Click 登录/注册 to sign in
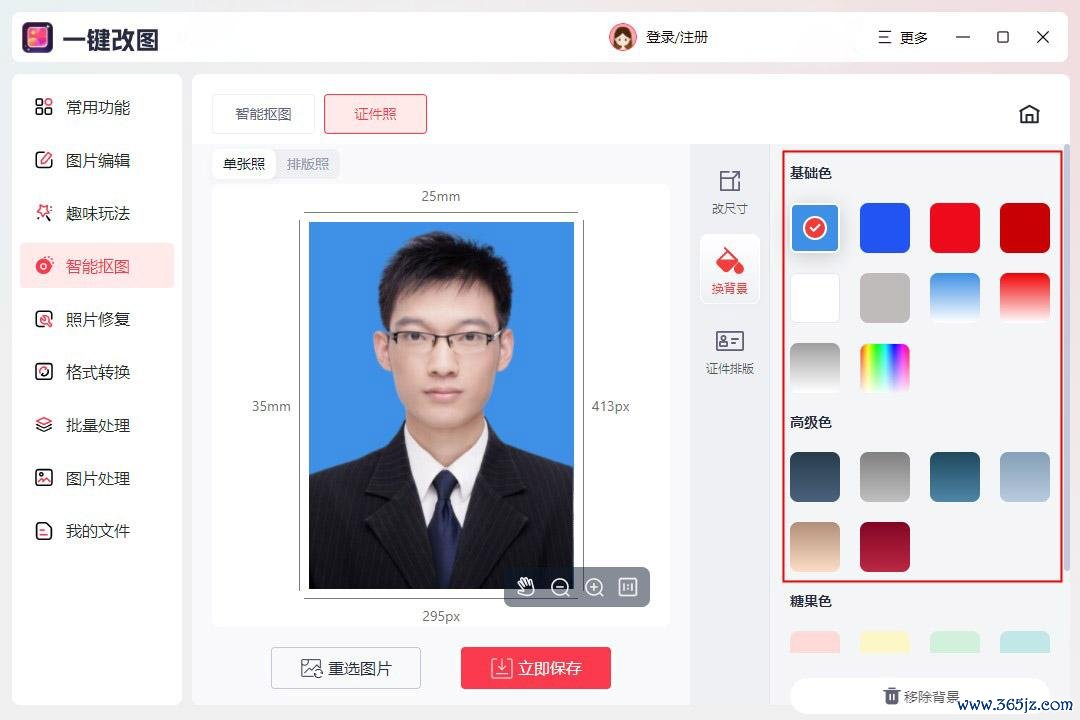The image size is (1080, 720). tap(676, 37)
